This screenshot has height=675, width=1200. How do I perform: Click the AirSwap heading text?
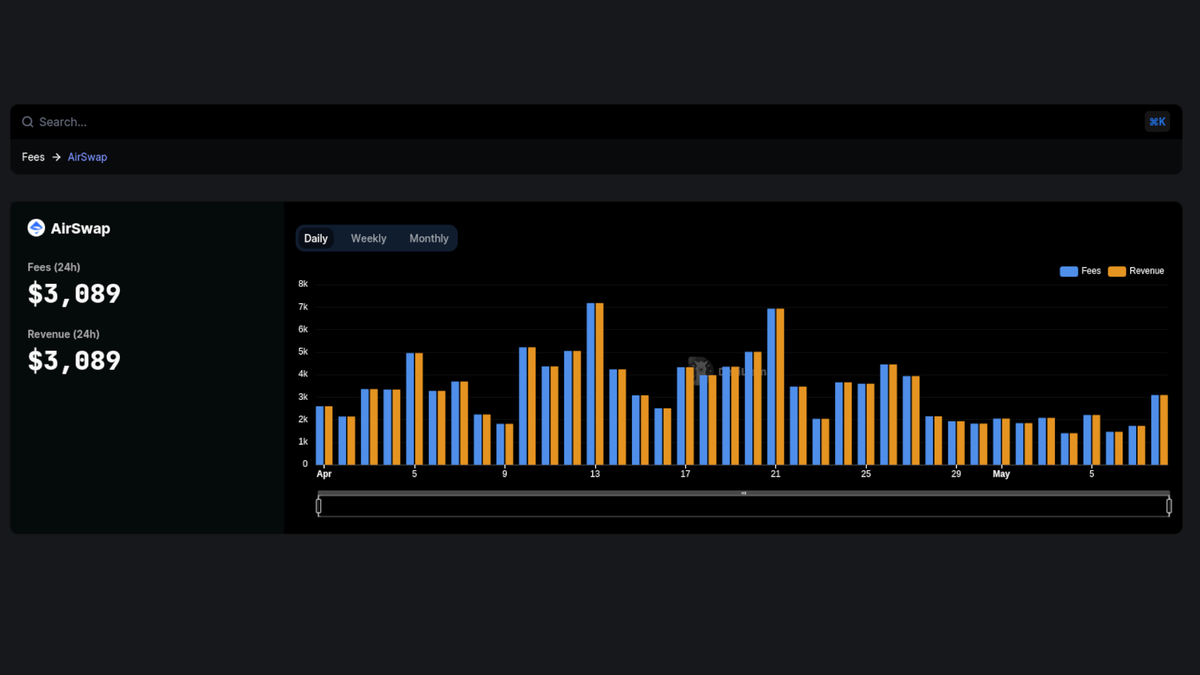point(80,228)
